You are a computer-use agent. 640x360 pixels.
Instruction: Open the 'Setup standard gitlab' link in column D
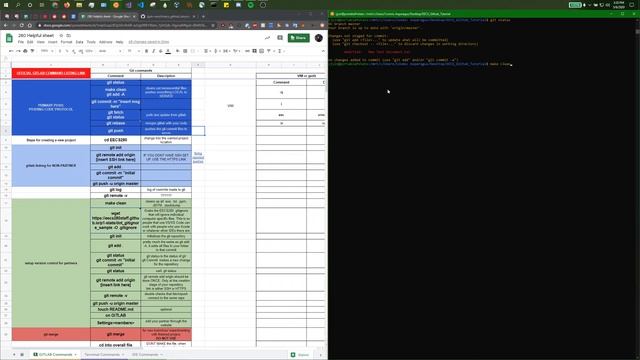[x=198, y=158]
